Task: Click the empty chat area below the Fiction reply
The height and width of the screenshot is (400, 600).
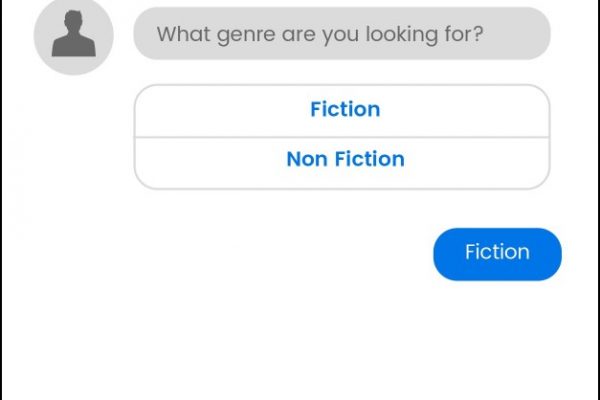Action: pos(300,341)
